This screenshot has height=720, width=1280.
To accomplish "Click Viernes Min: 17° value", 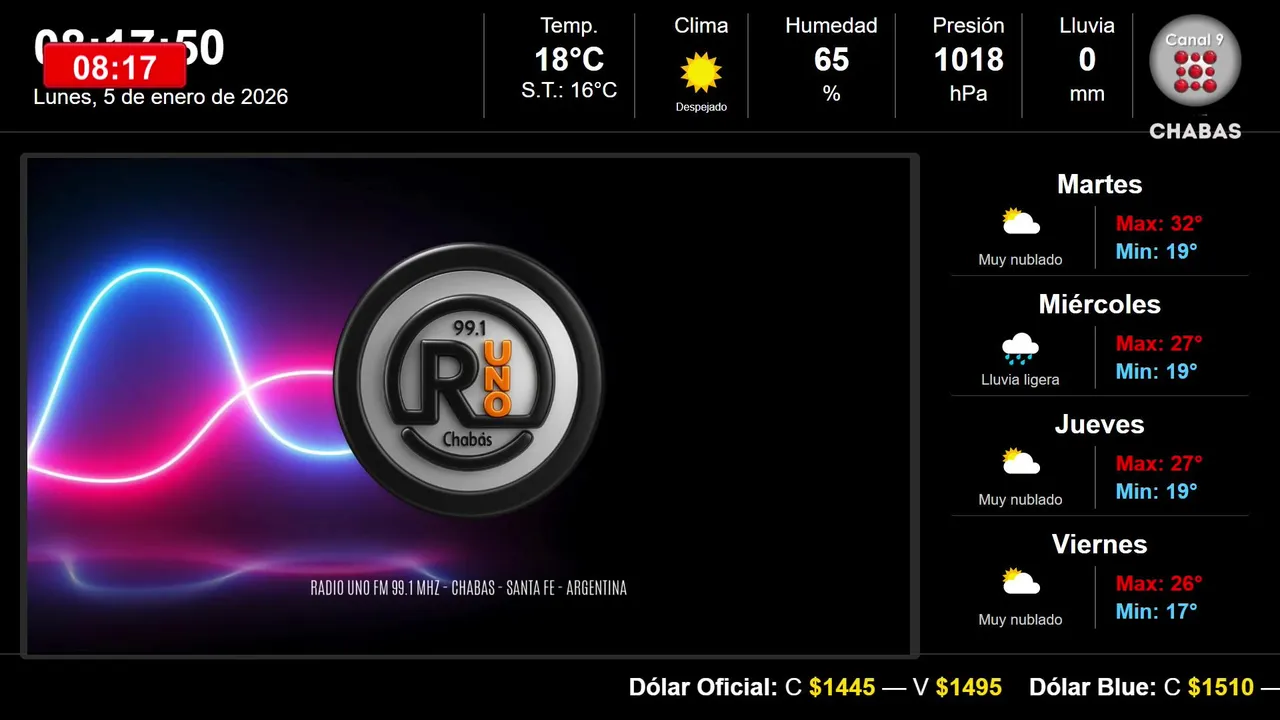I will [x=1156, y=611].
